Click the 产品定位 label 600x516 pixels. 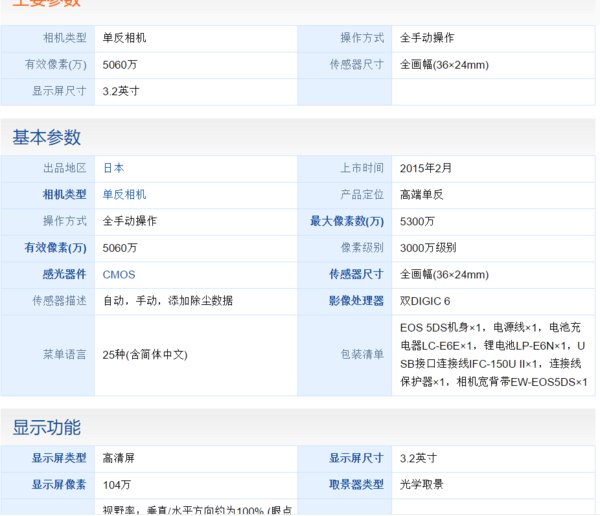coord(362,194)
